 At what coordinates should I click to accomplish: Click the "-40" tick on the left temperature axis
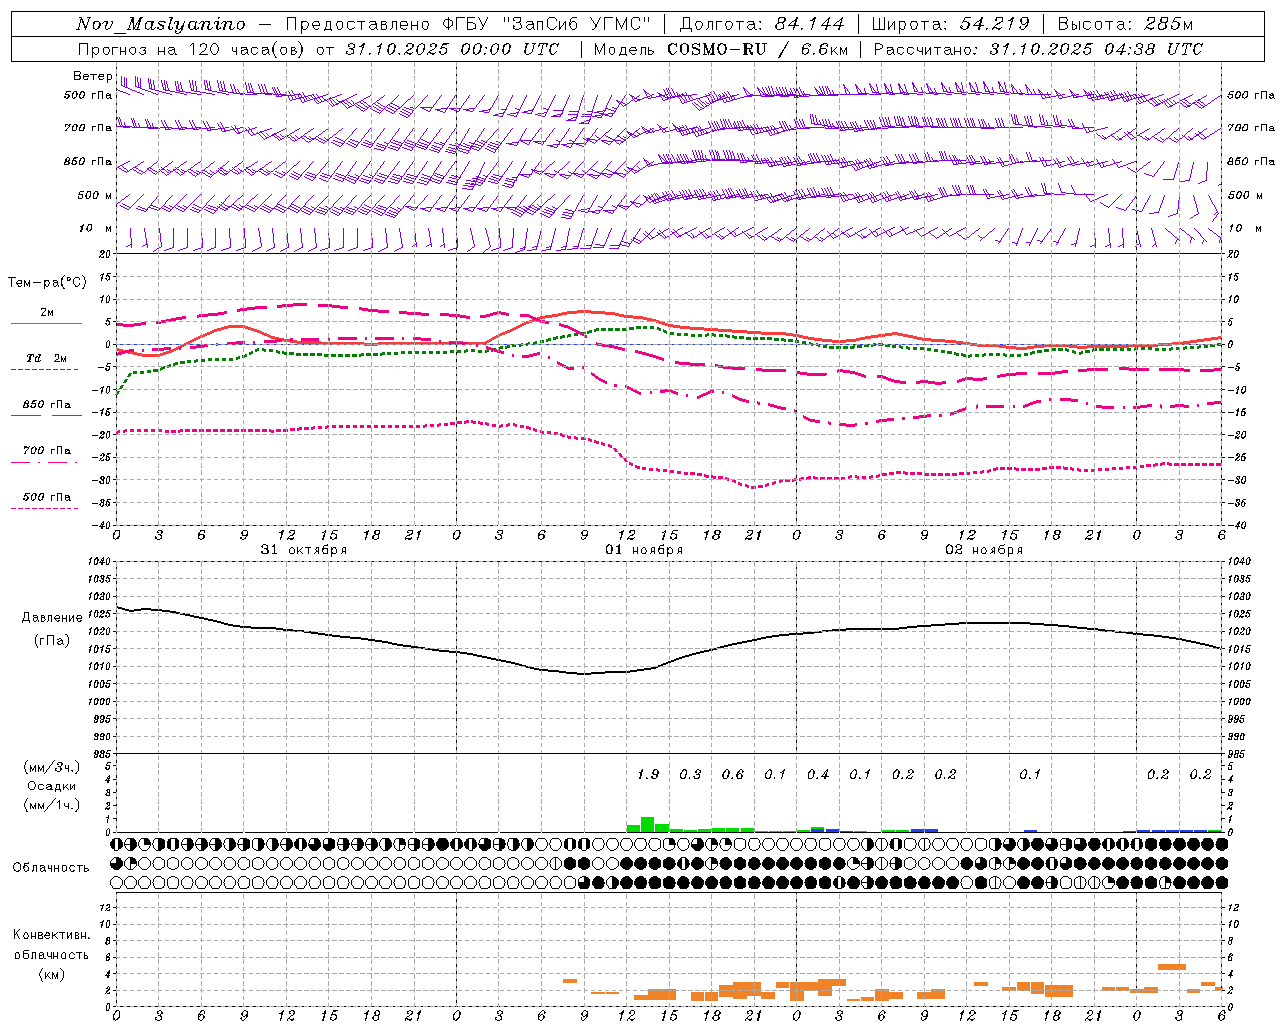click(101, 526)
